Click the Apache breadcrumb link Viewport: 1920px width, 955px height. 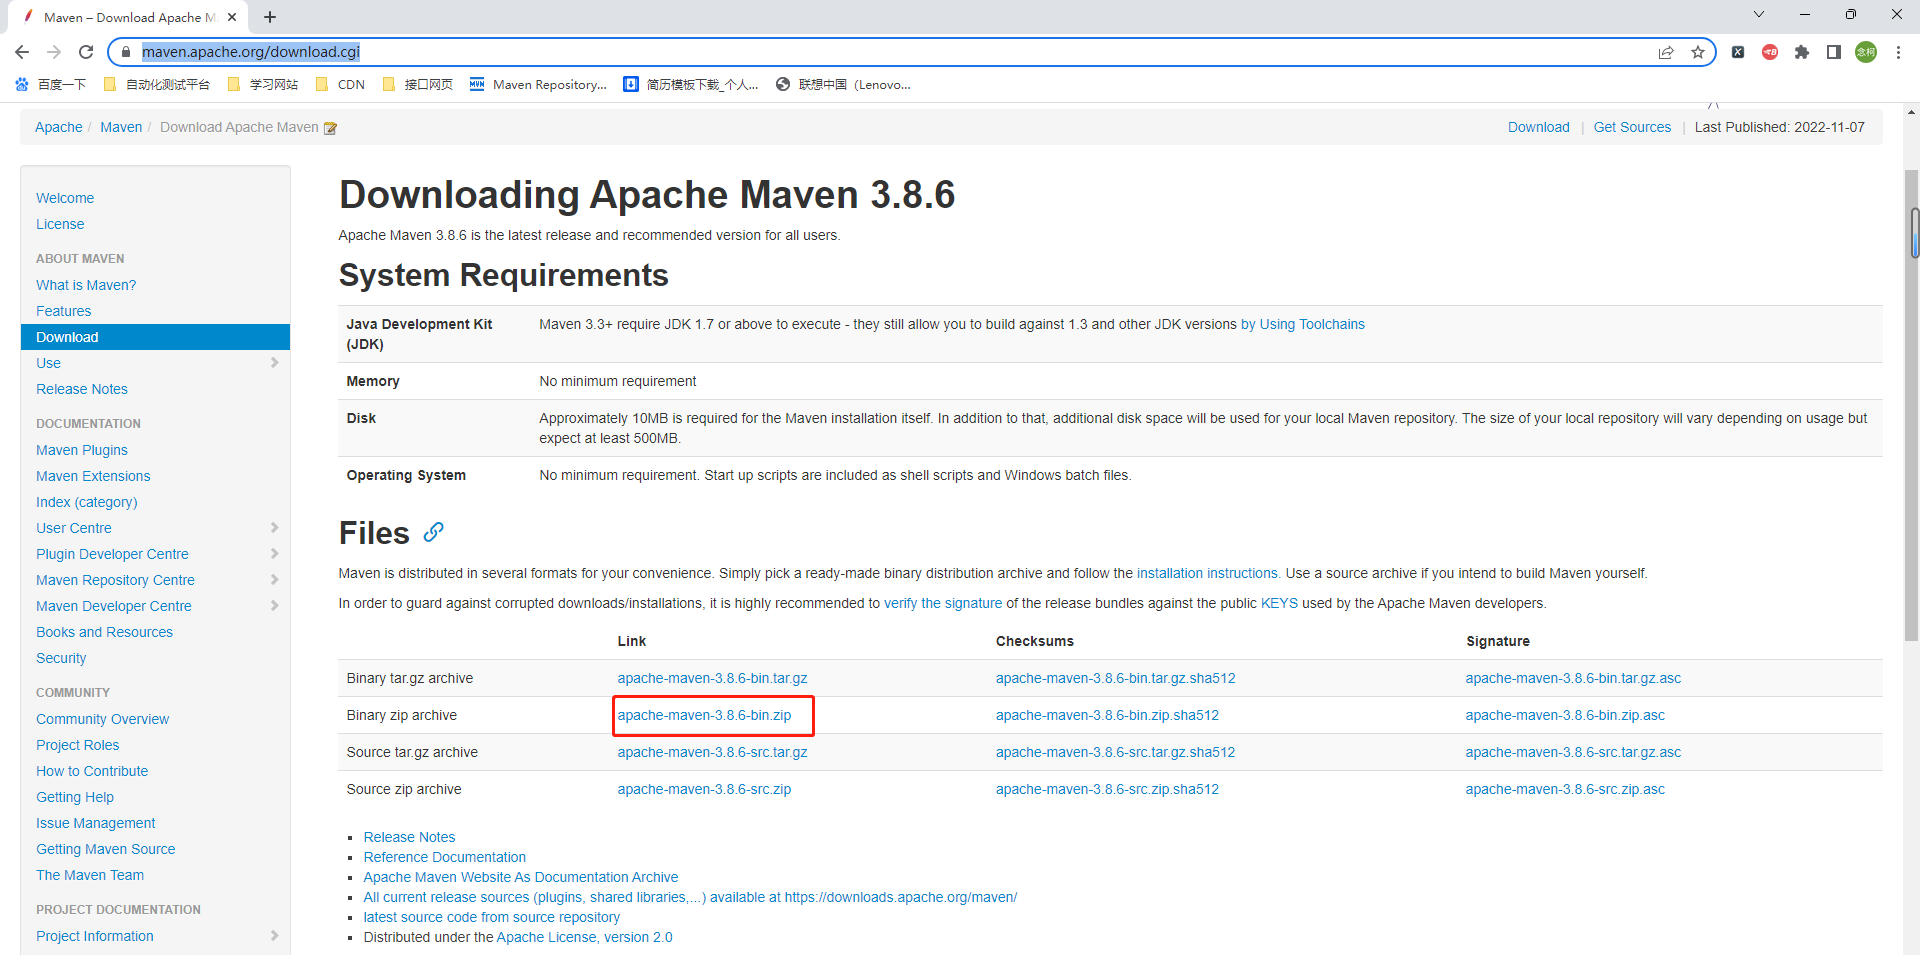pyautogui.click(x=59, y=127)
